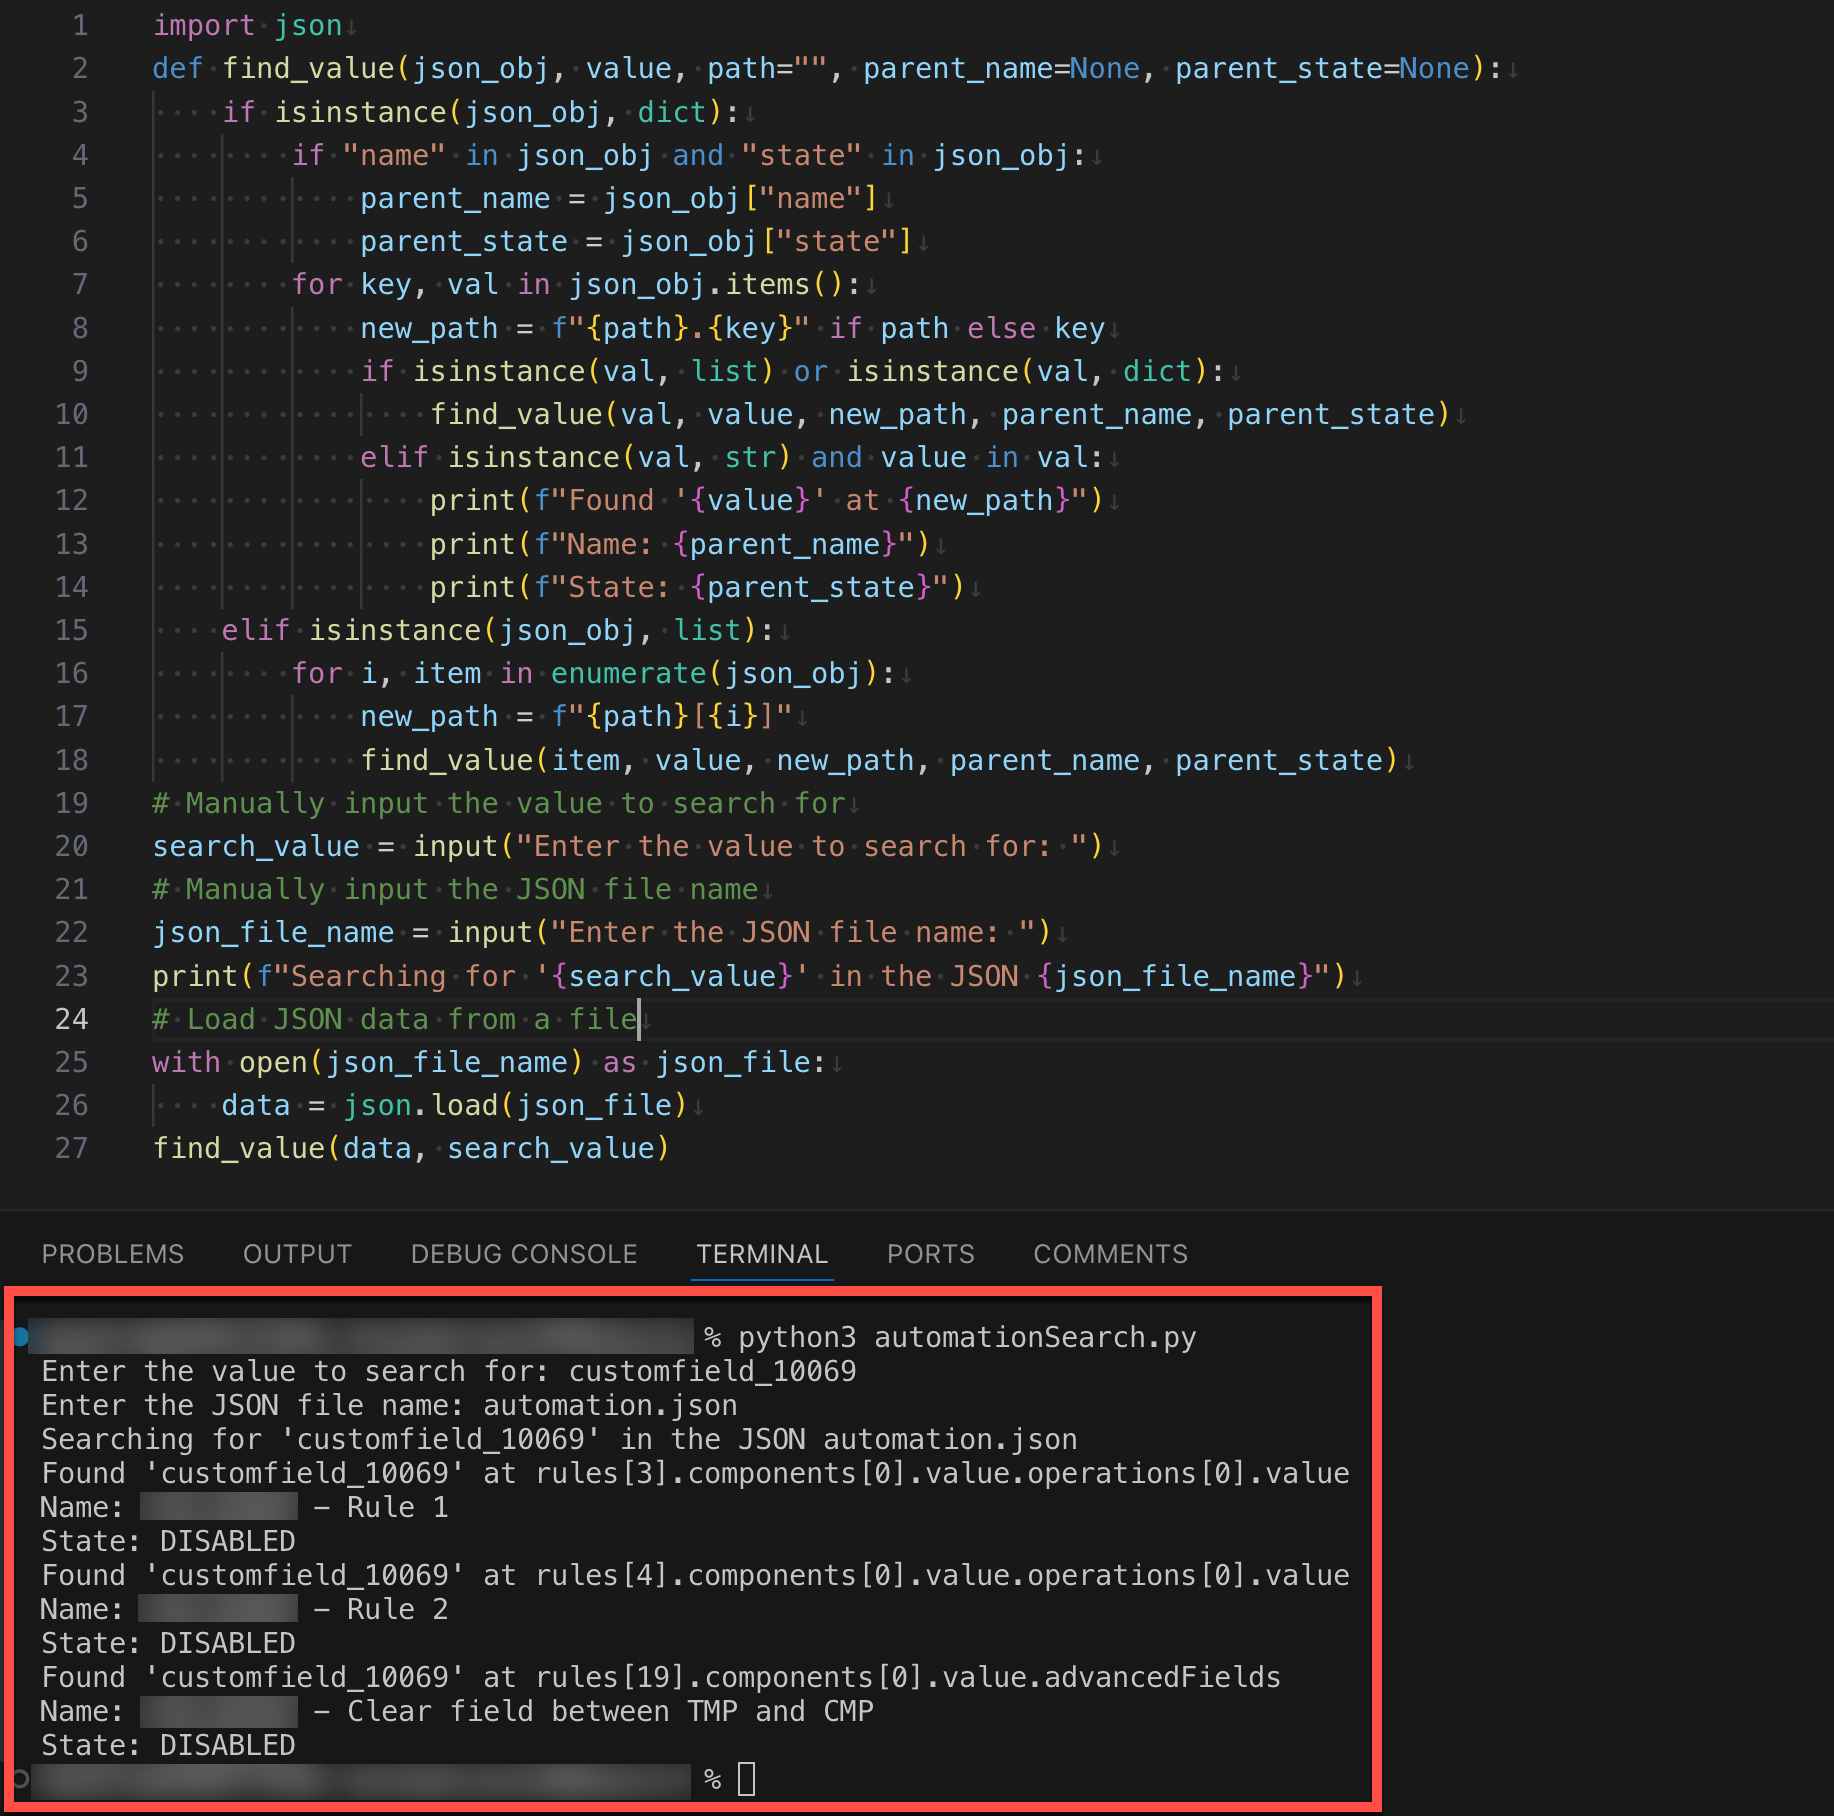Viewport: 1834px width, 1816px height.
Task: Click 'find_value(data, search_value)' final line
Action: (x=410, y=1148)
